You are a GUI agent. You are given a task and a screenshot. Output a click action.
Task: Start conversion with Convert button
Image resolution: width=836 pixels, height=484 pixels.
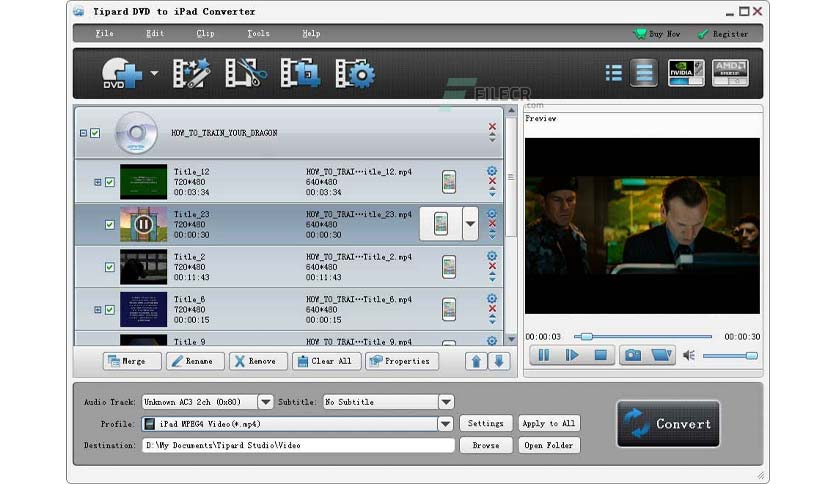[669, 424]
